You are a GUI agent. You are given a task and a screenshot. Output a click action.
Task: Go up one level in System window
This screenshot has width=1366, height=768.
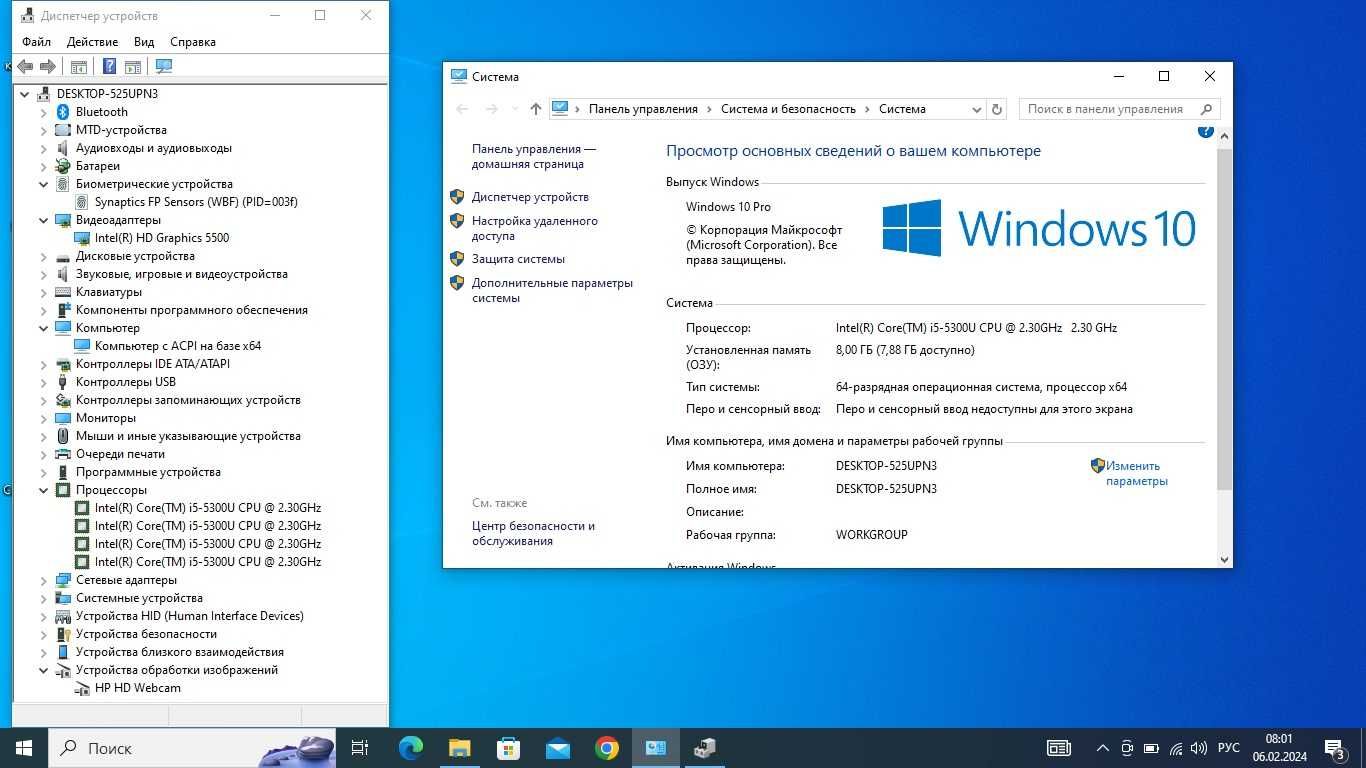click(535, 109)
